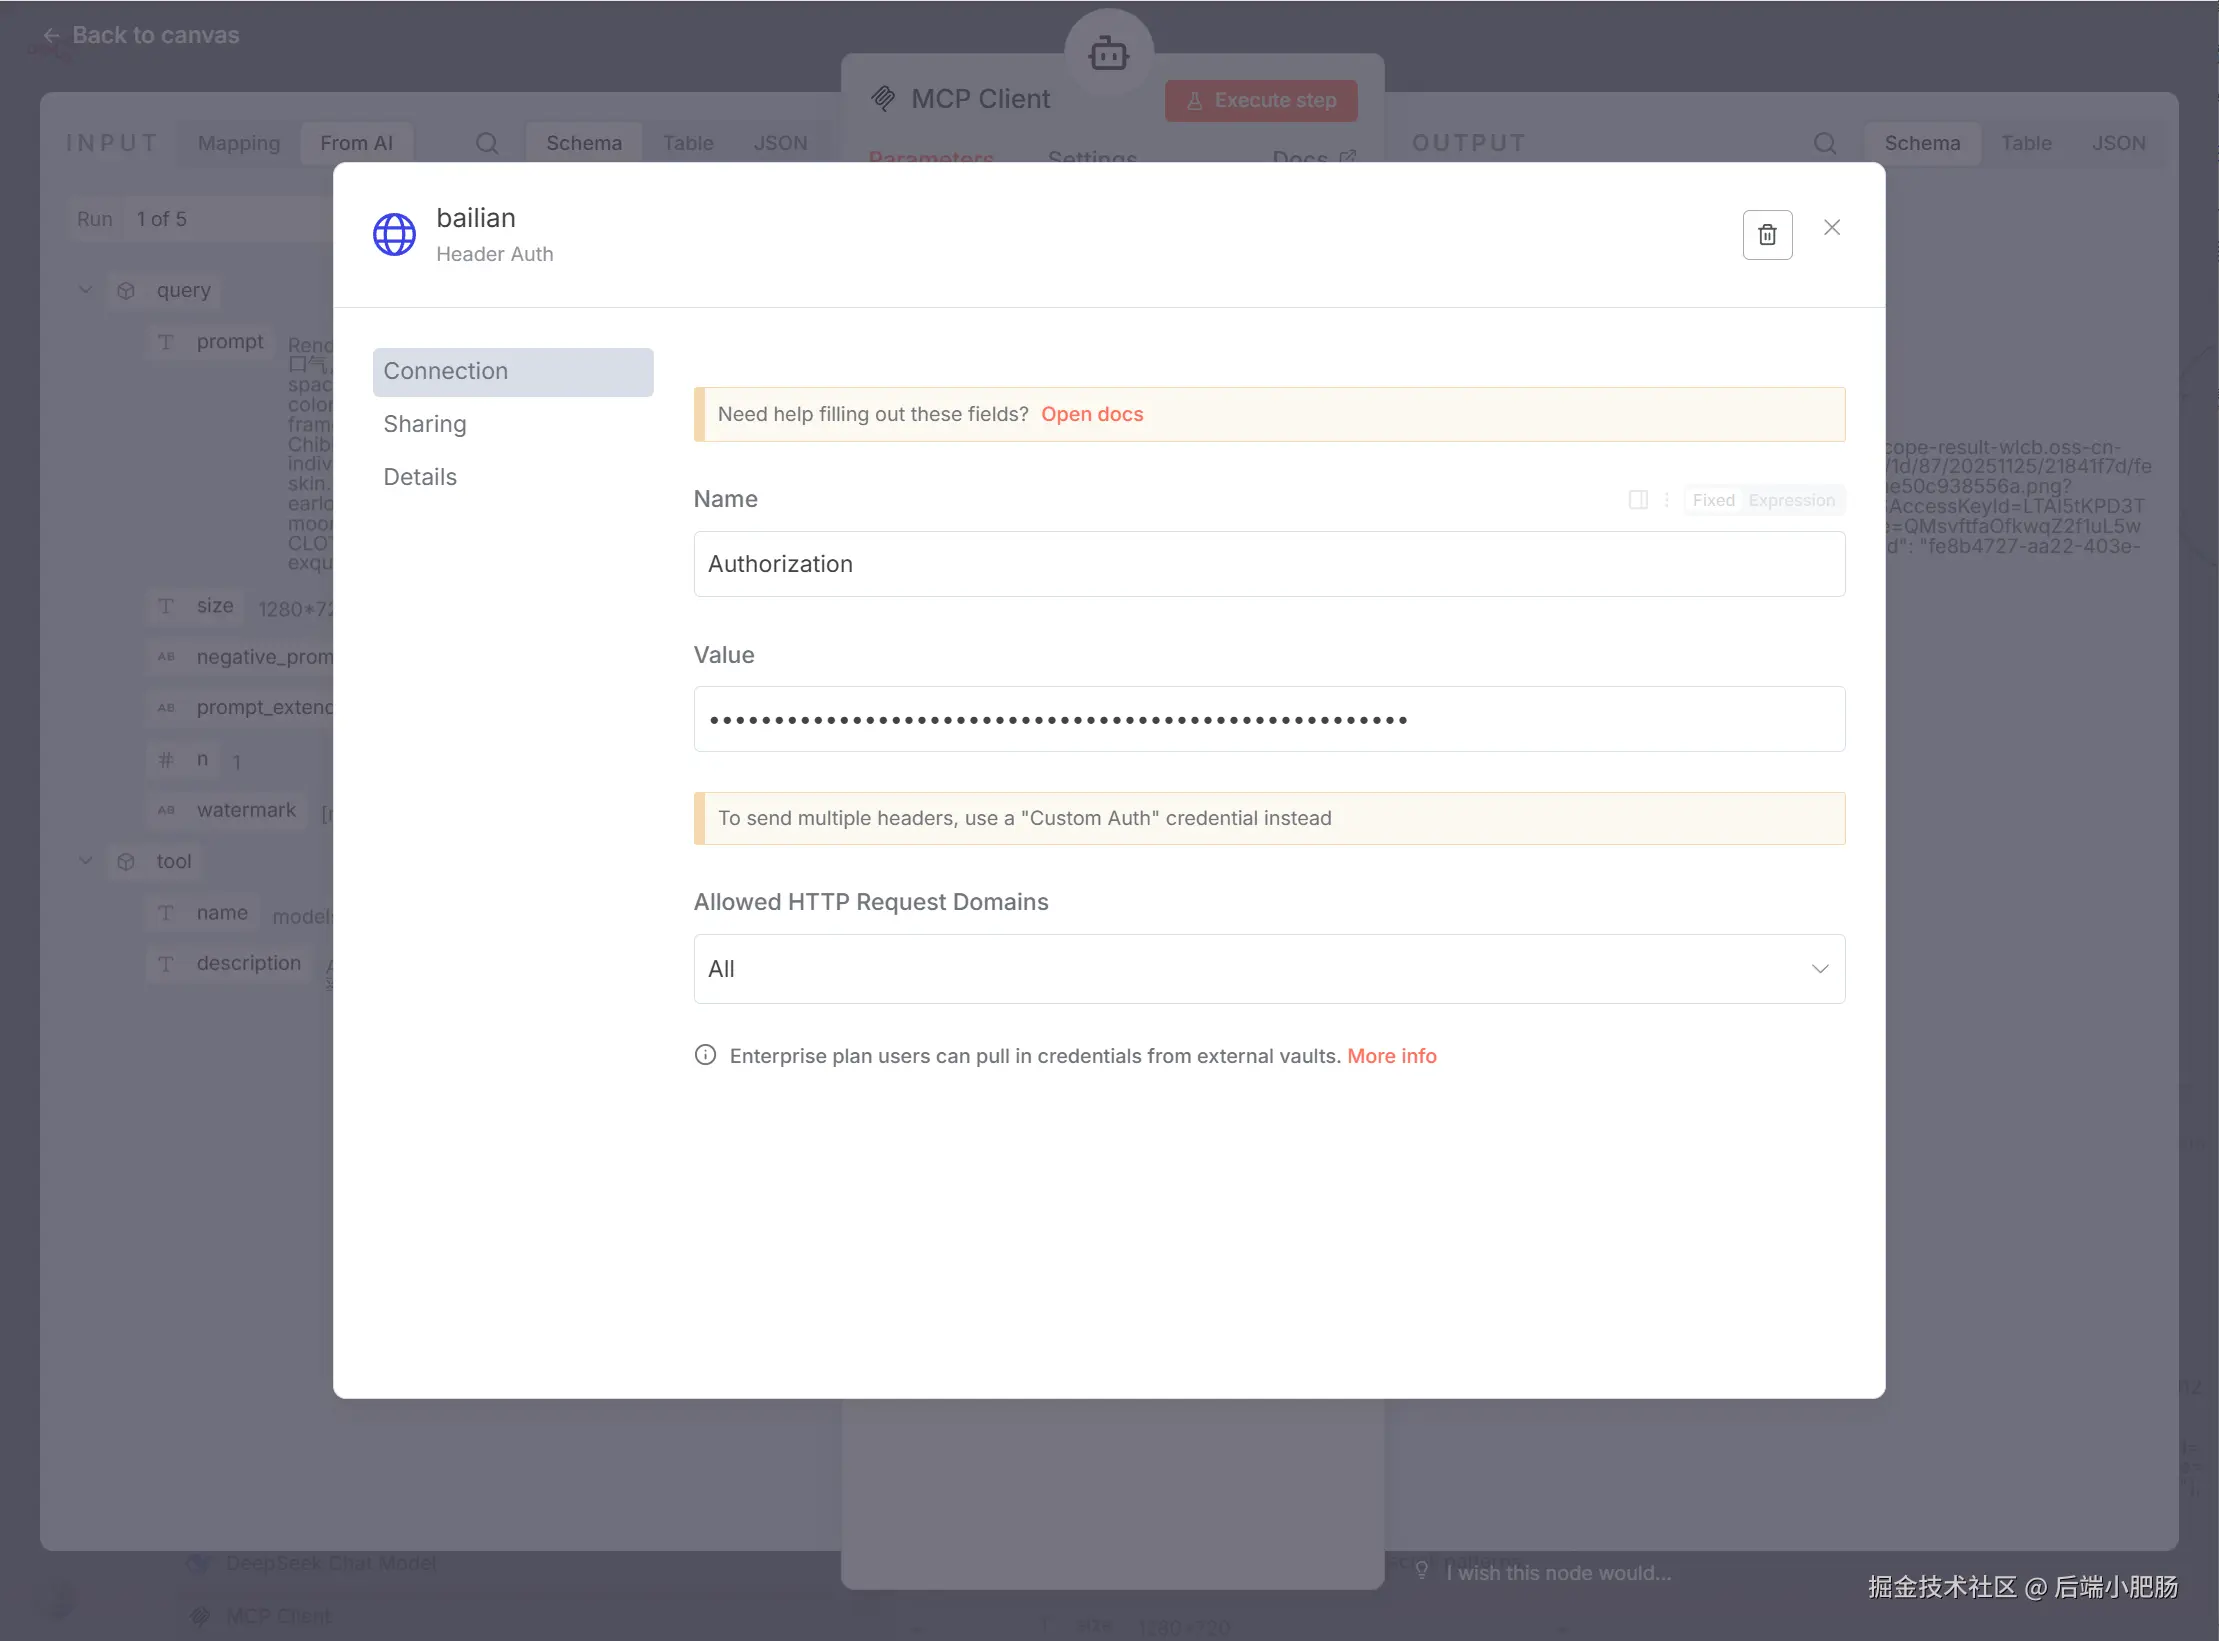Collapse the query tree node
The height and width of the screenshot is (1641, 2219).
[86, 290]
